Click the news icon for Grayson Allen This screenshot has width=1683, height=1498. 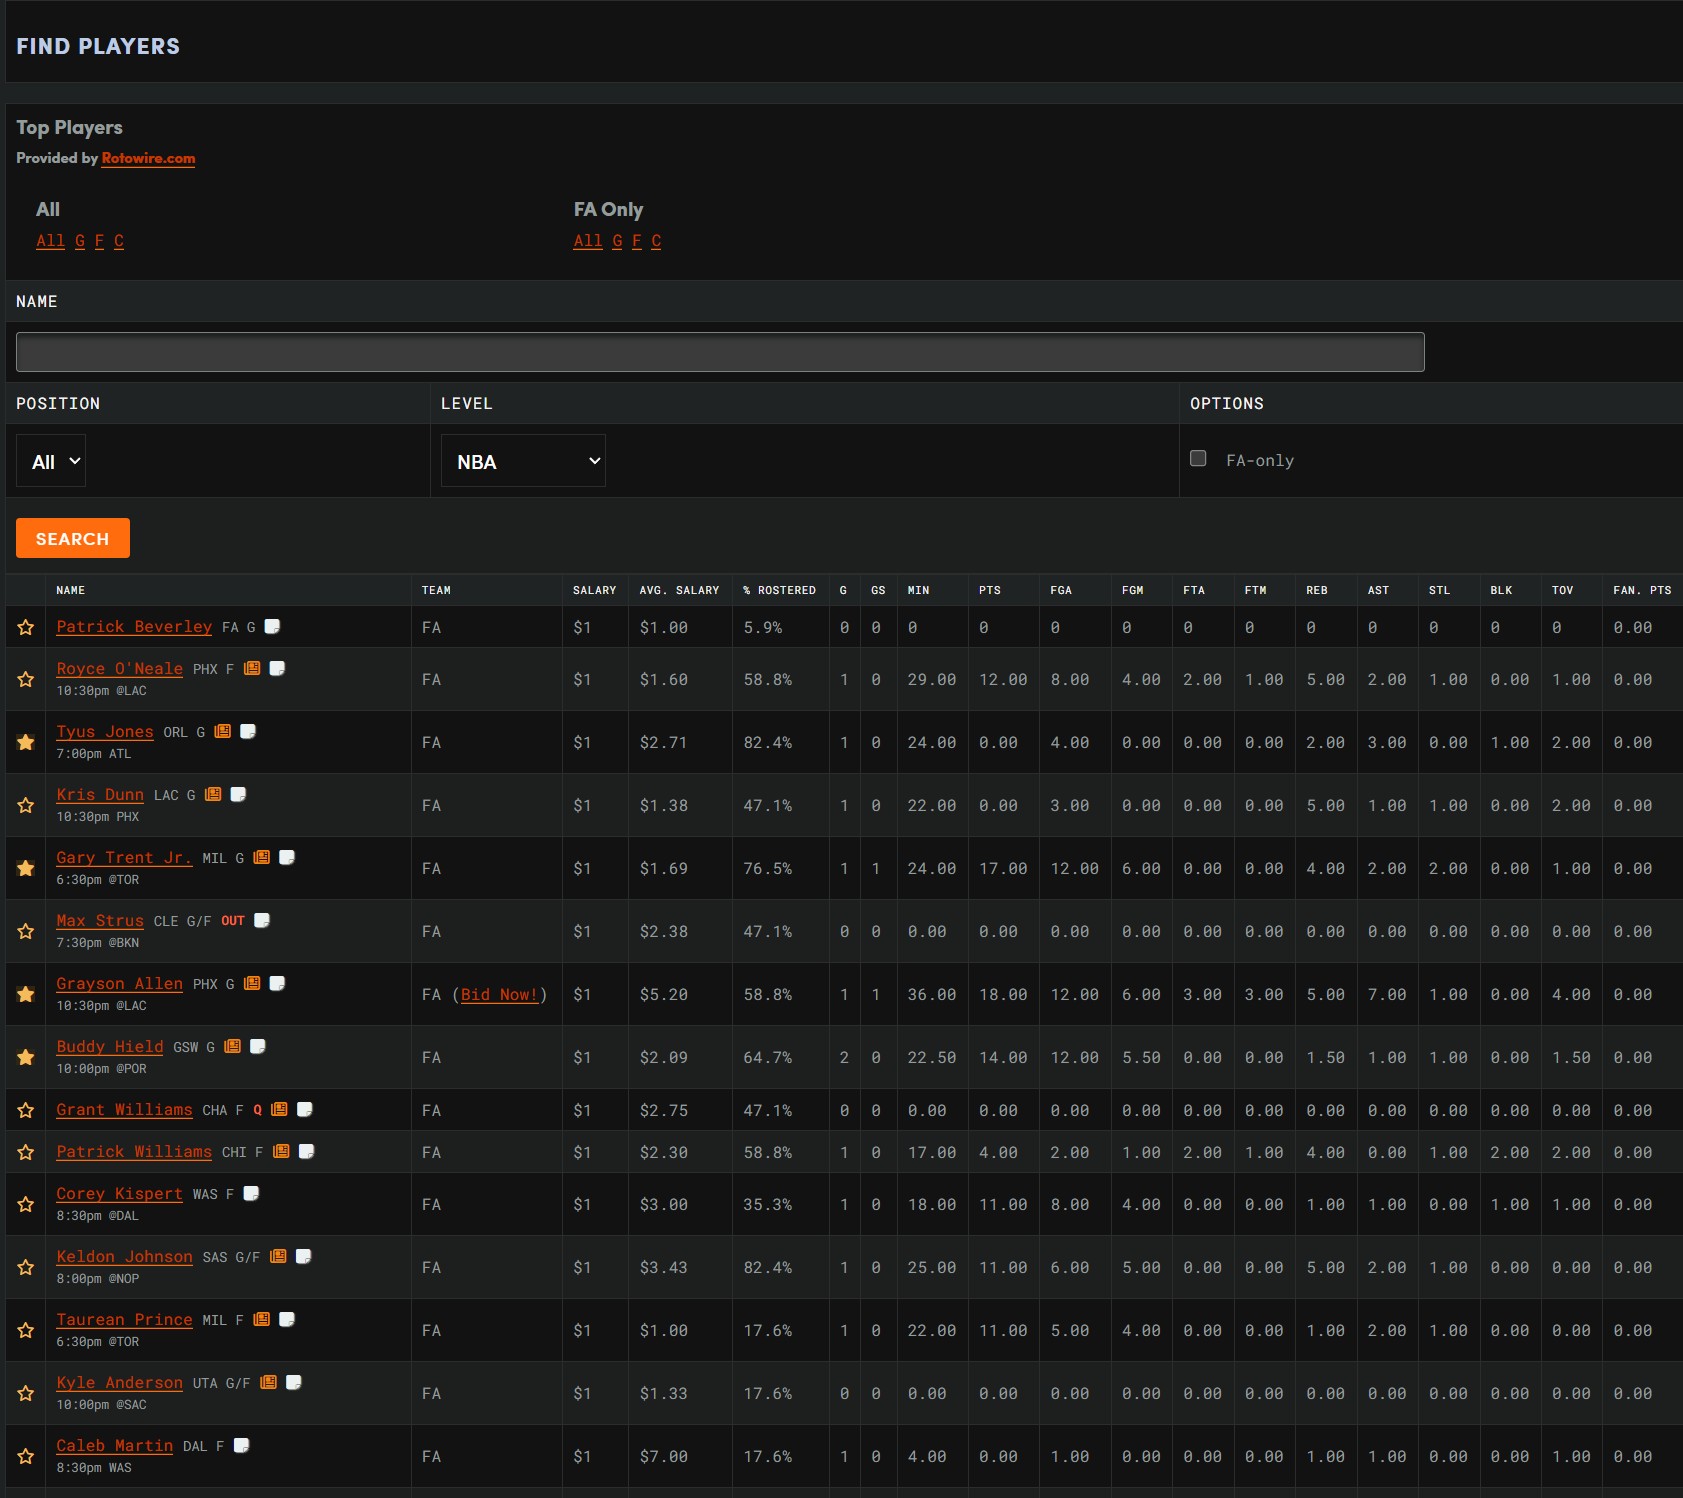coord(252,983)
